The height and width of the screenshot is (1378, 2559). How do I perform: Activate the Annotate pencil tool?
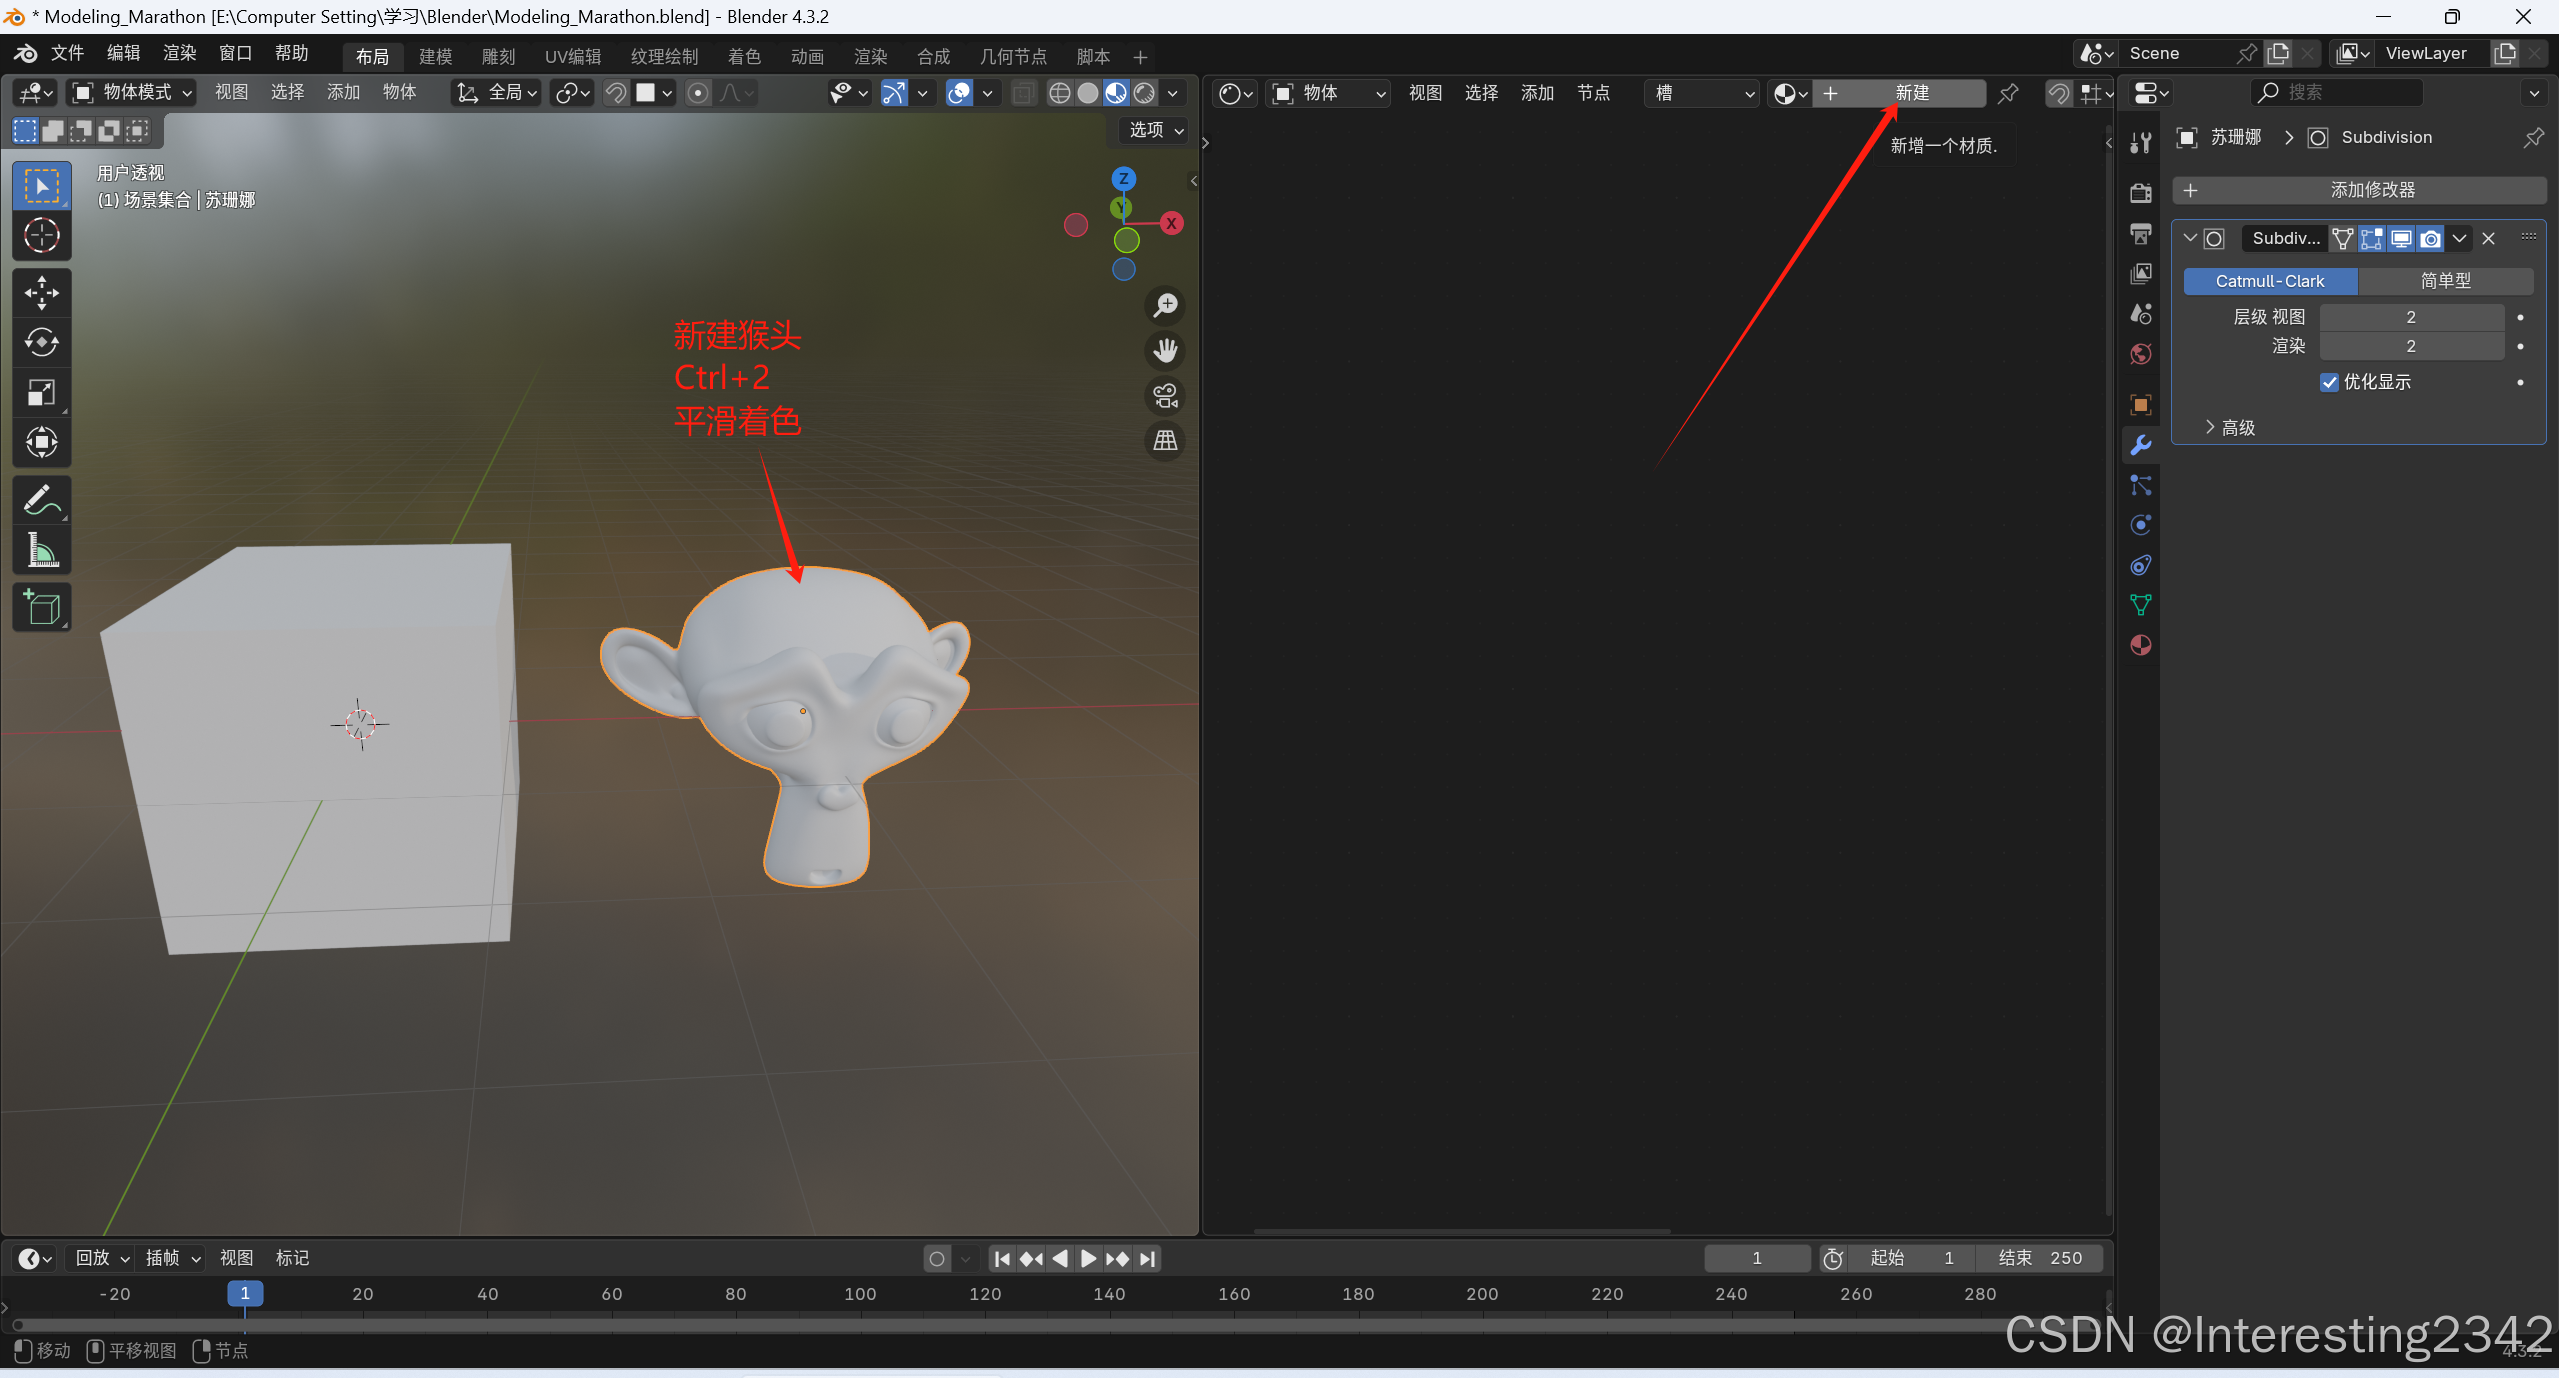[x=41, y=500]
